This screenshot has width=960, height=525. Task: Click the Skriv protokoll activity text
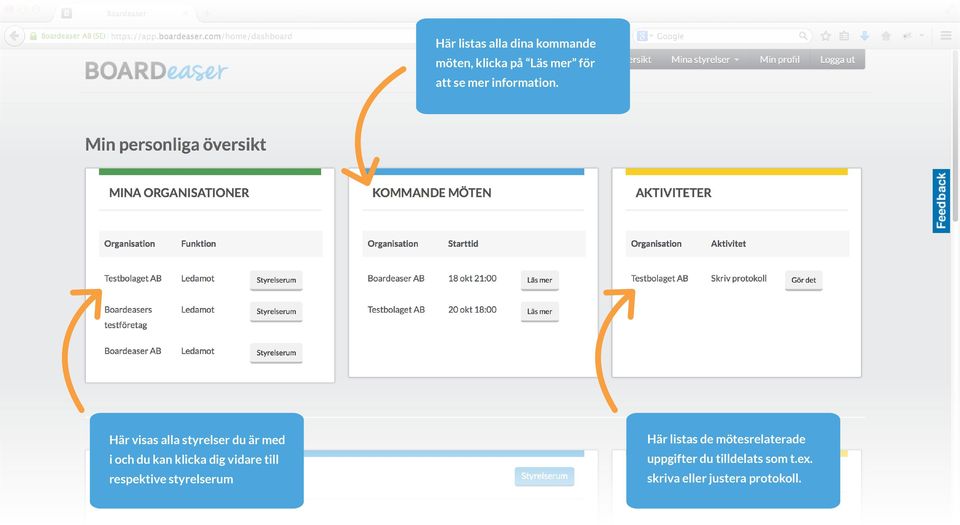(x=738, y=278)
